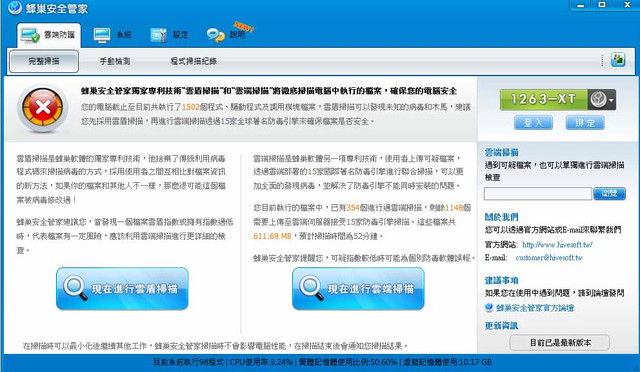Select the 完整掃描 sub-tab

[44, 61]
